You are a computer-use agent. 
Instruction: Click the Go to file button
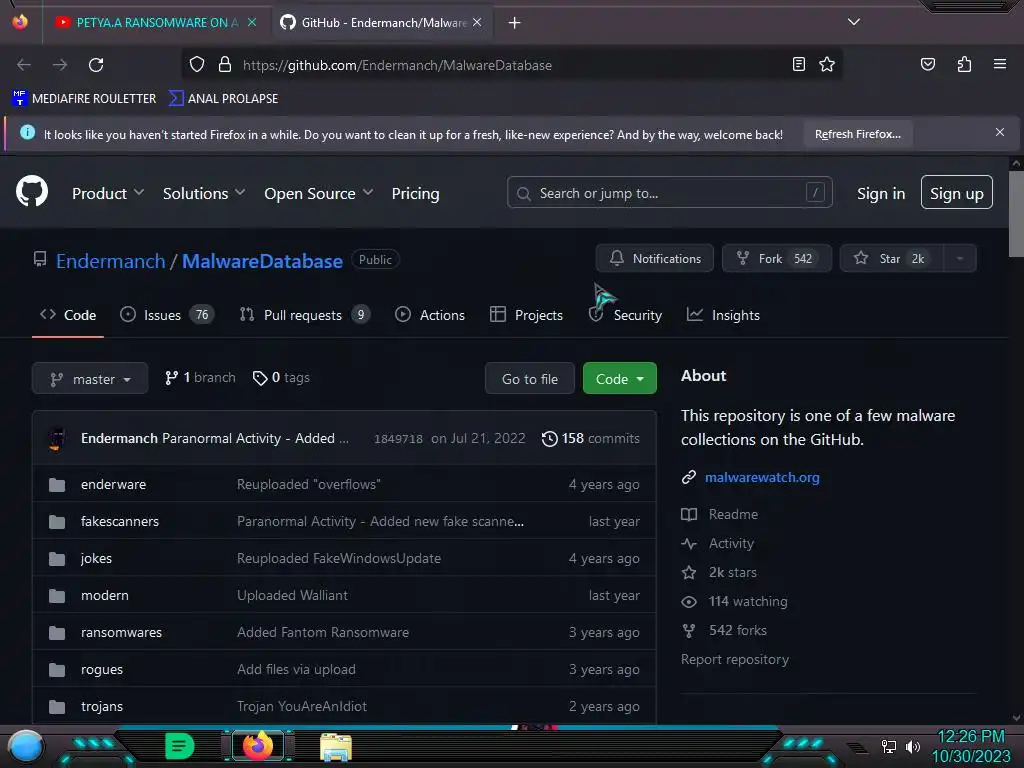click(x=530, y=379)
